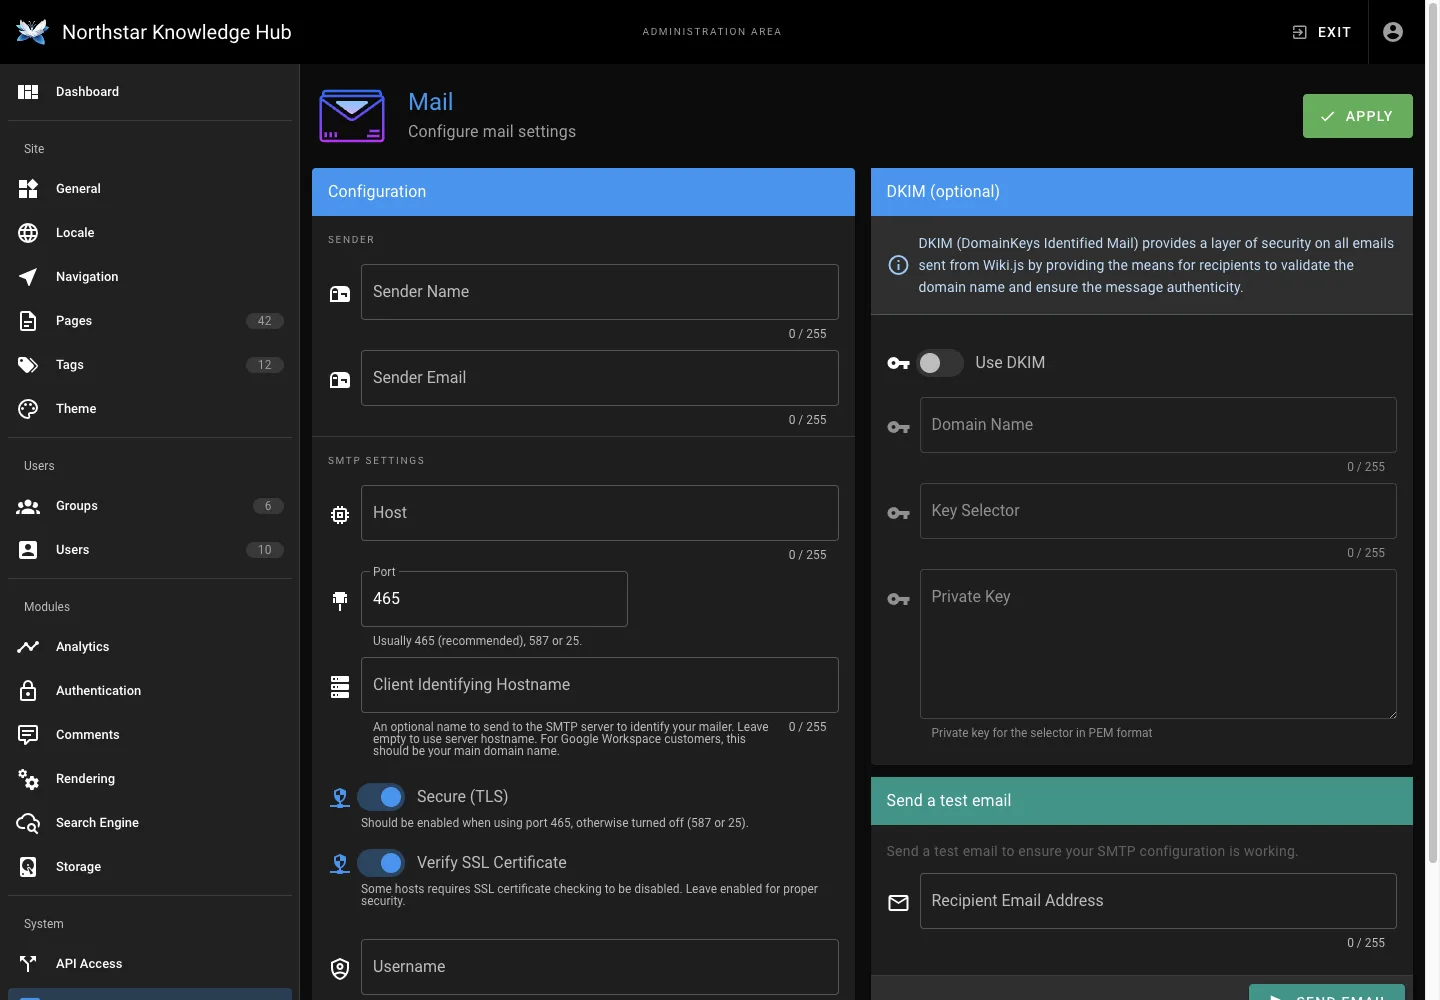Focus the Sender Name input field

tap(599, 292)
